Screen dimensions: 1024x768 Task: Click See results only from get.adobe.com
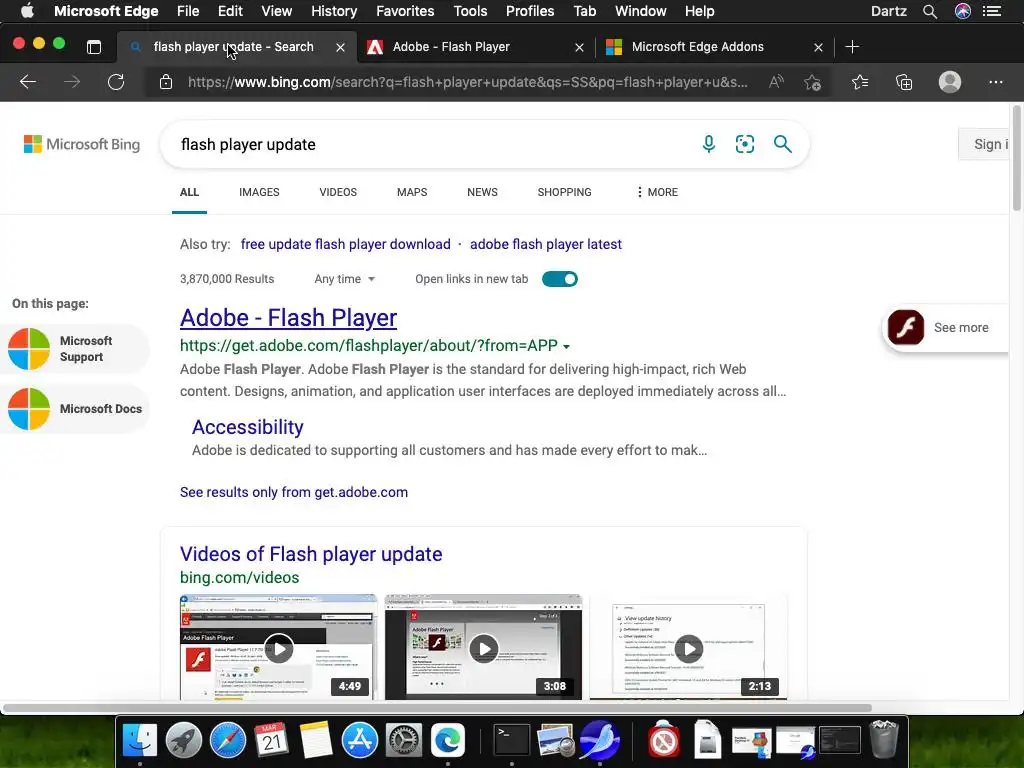(x=294, y=492)
